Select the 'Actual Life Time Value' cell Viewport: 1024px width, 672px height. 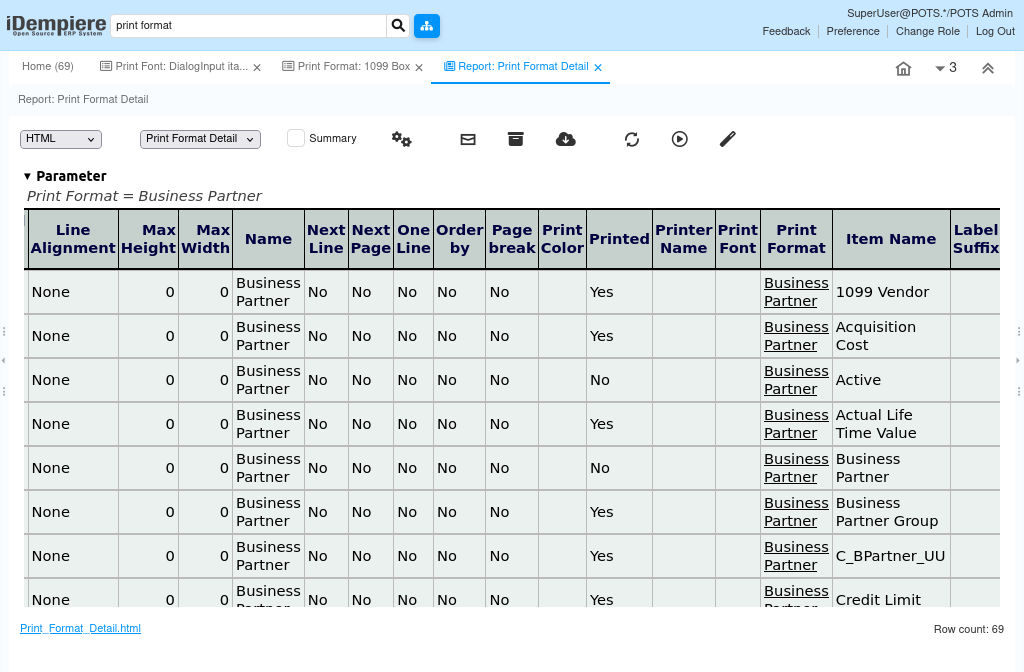point(891,424)
